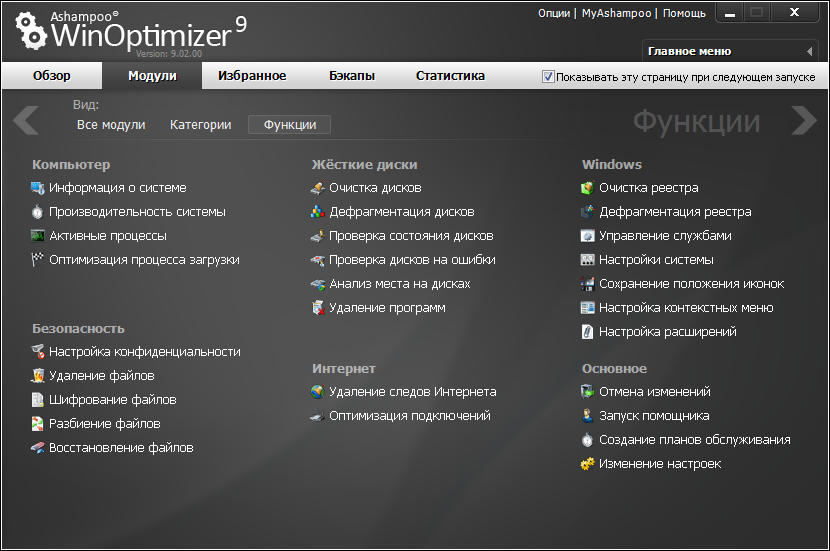830x551 pixels.
Task: Open the MyAshampoo link
Action: (615, 13)
